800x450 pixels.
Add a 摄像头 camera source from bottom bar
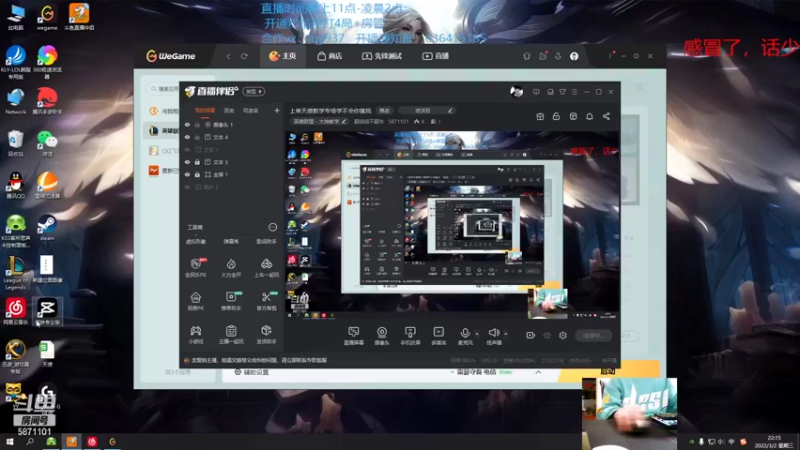[x=382, y=336]
